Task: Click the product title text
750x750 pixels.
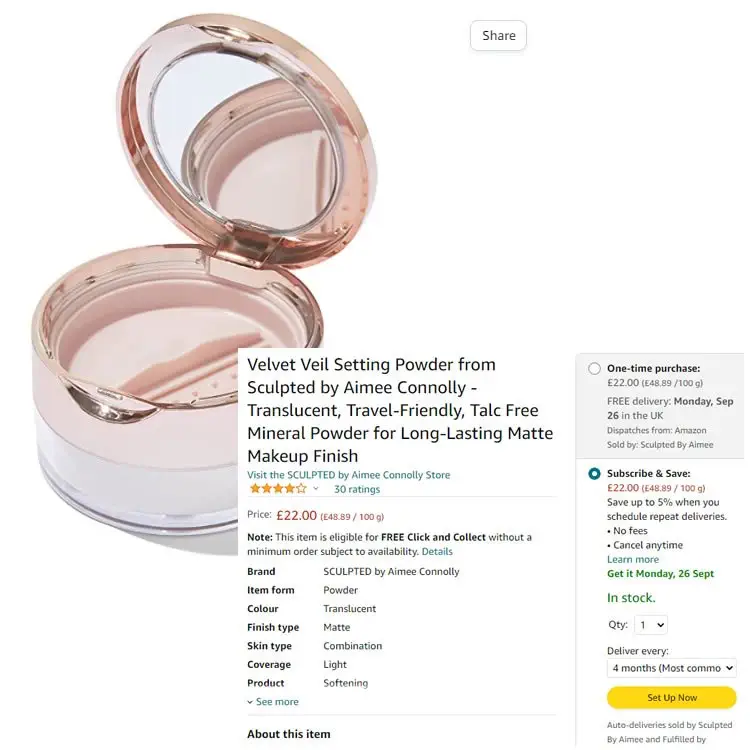Action: [400, 410]
